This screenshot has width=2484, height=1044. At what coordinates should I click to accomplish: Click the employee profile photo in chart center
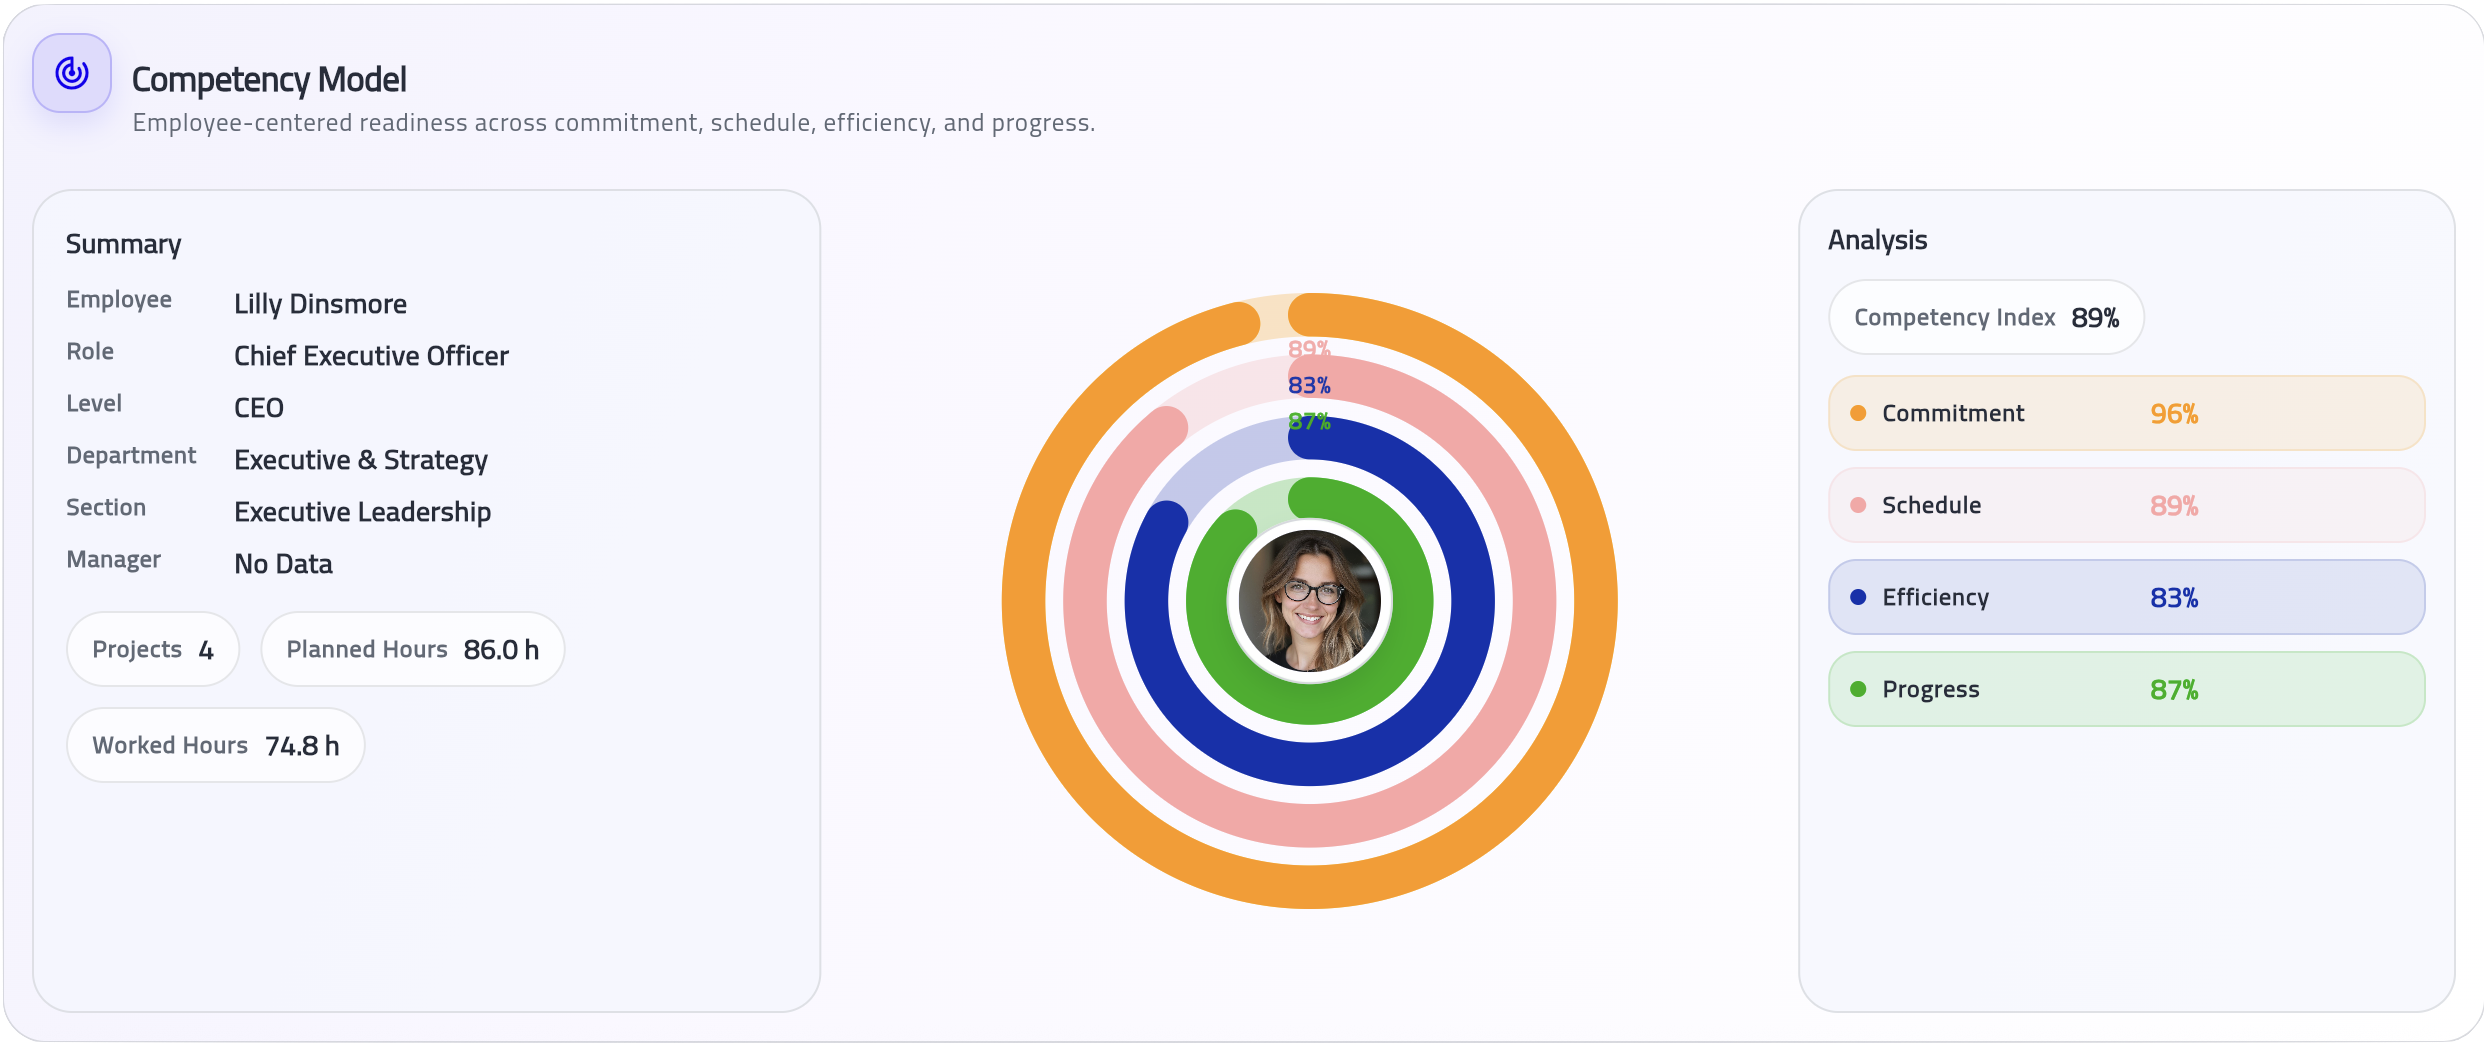pyautogui.click(x=1309, y=601)
